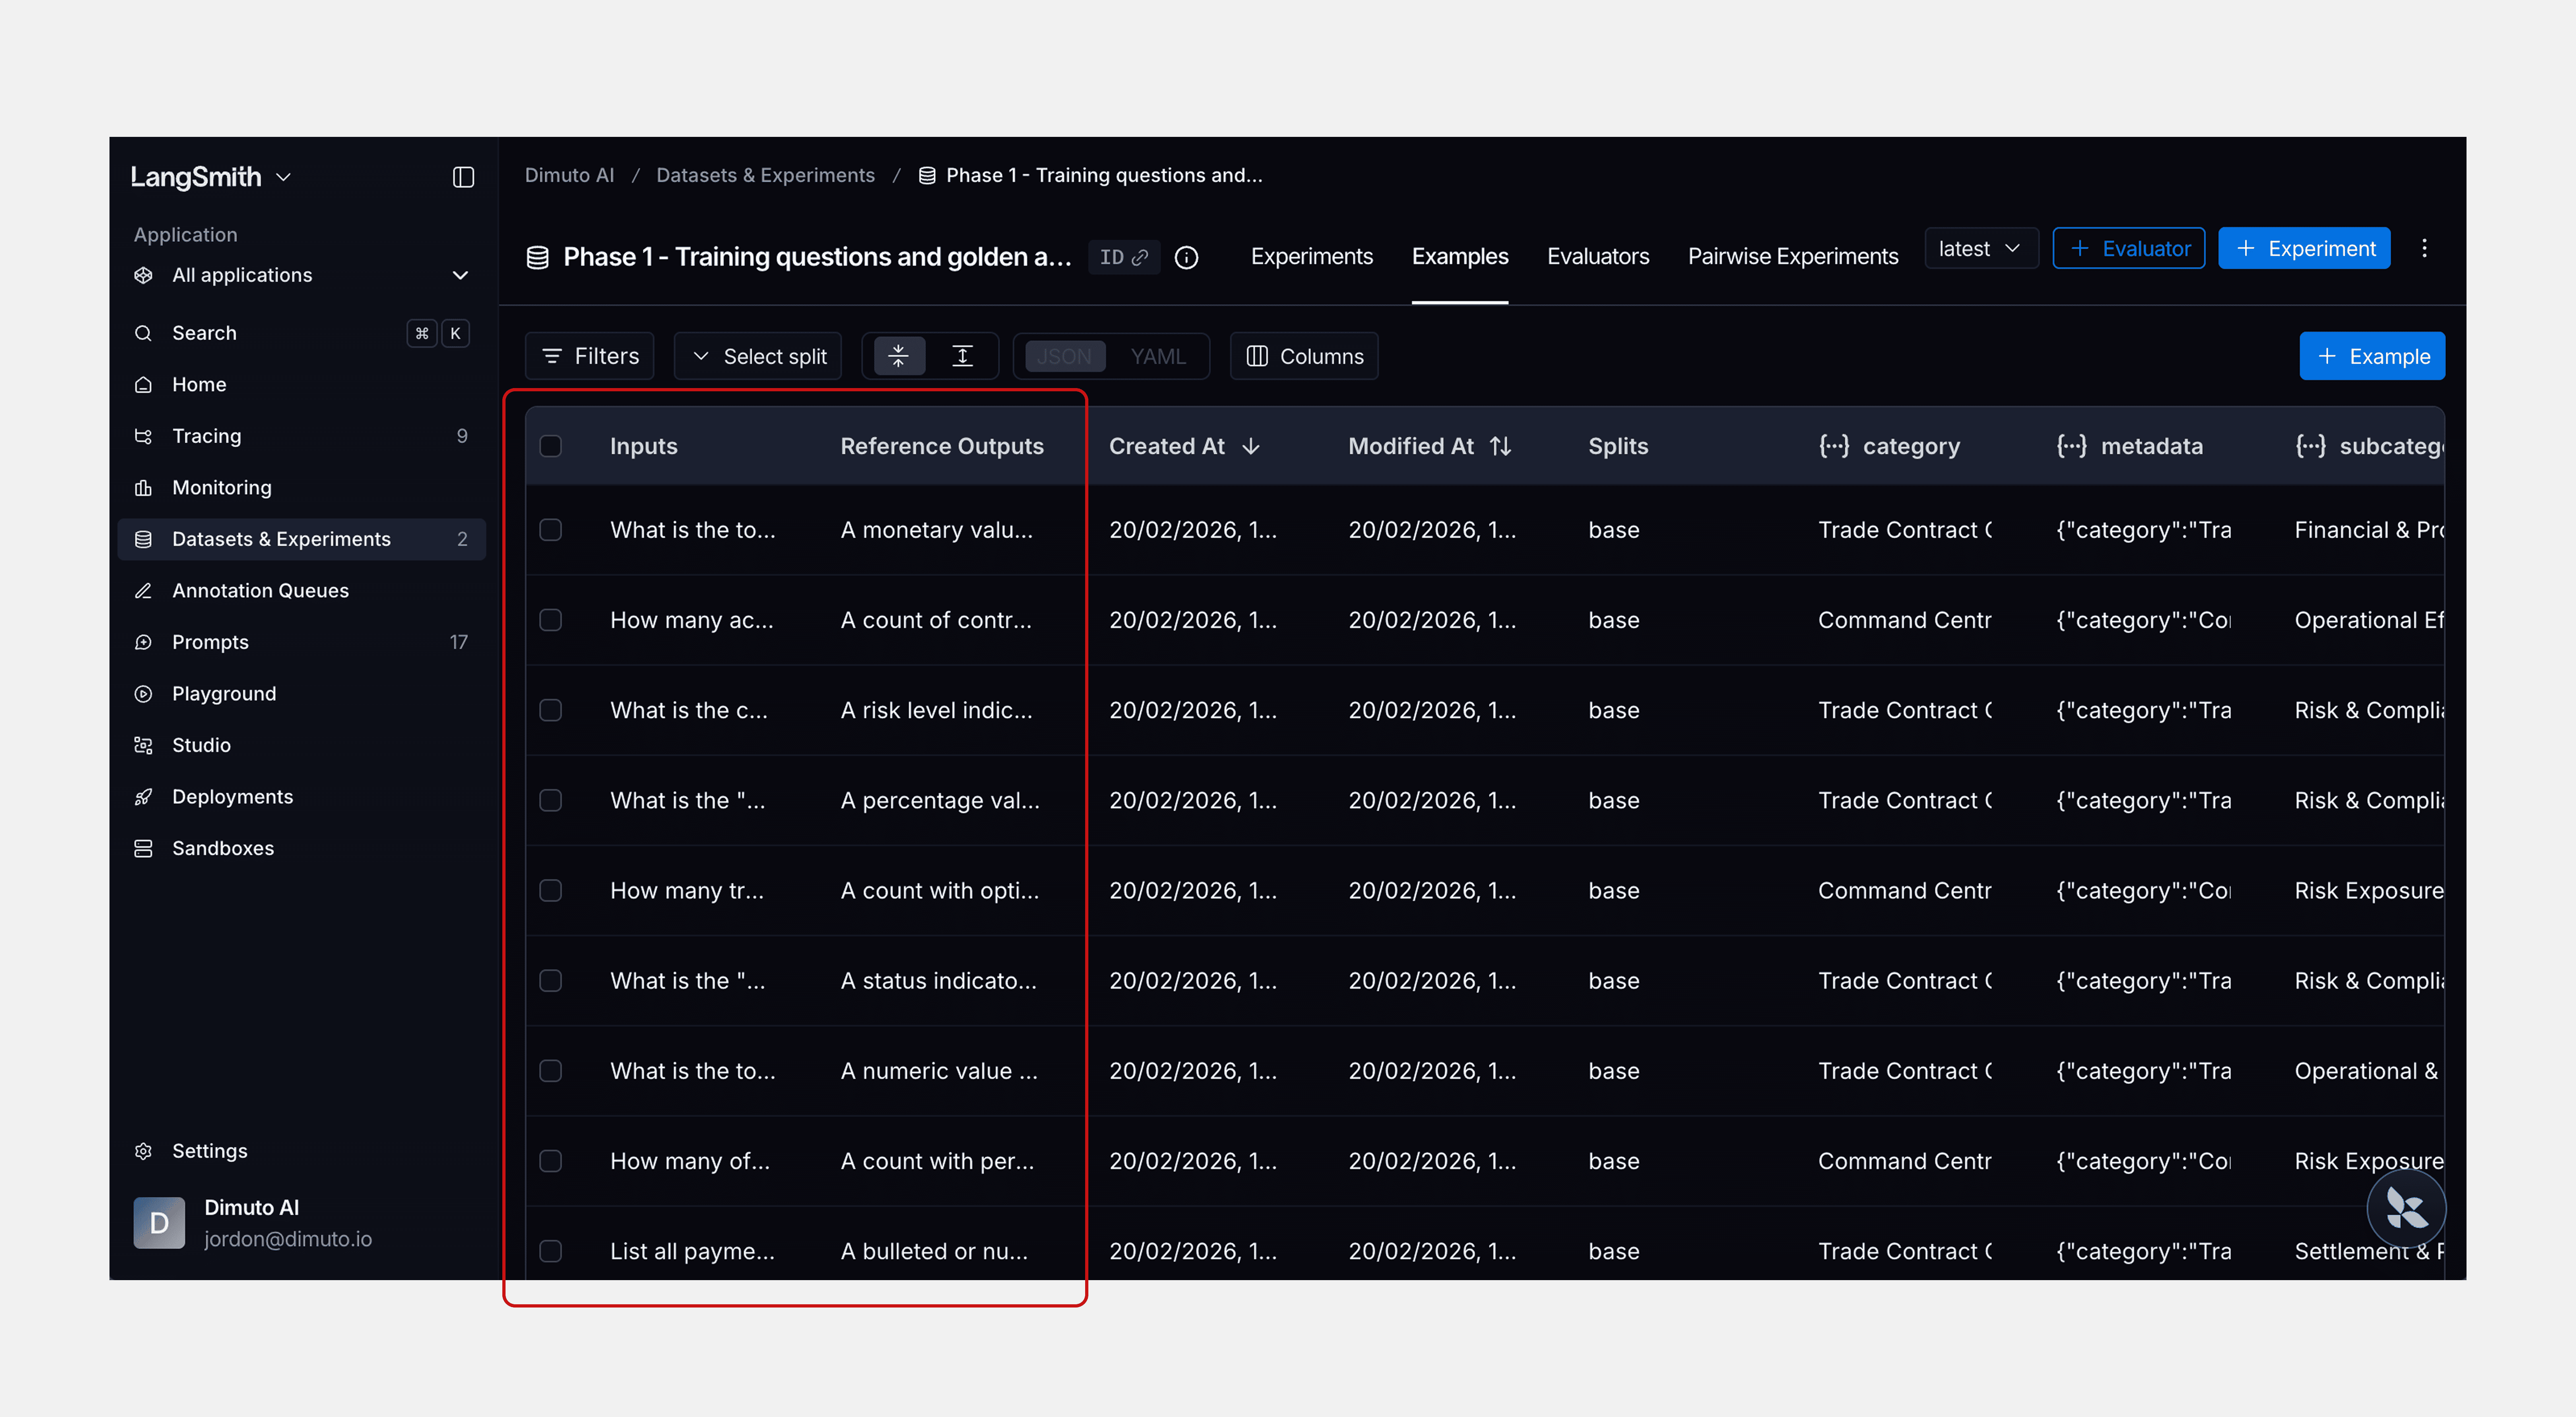Open the three-dot more options menu
This screenshot has height=1417, width=2576.
(x=2424, y=248)
